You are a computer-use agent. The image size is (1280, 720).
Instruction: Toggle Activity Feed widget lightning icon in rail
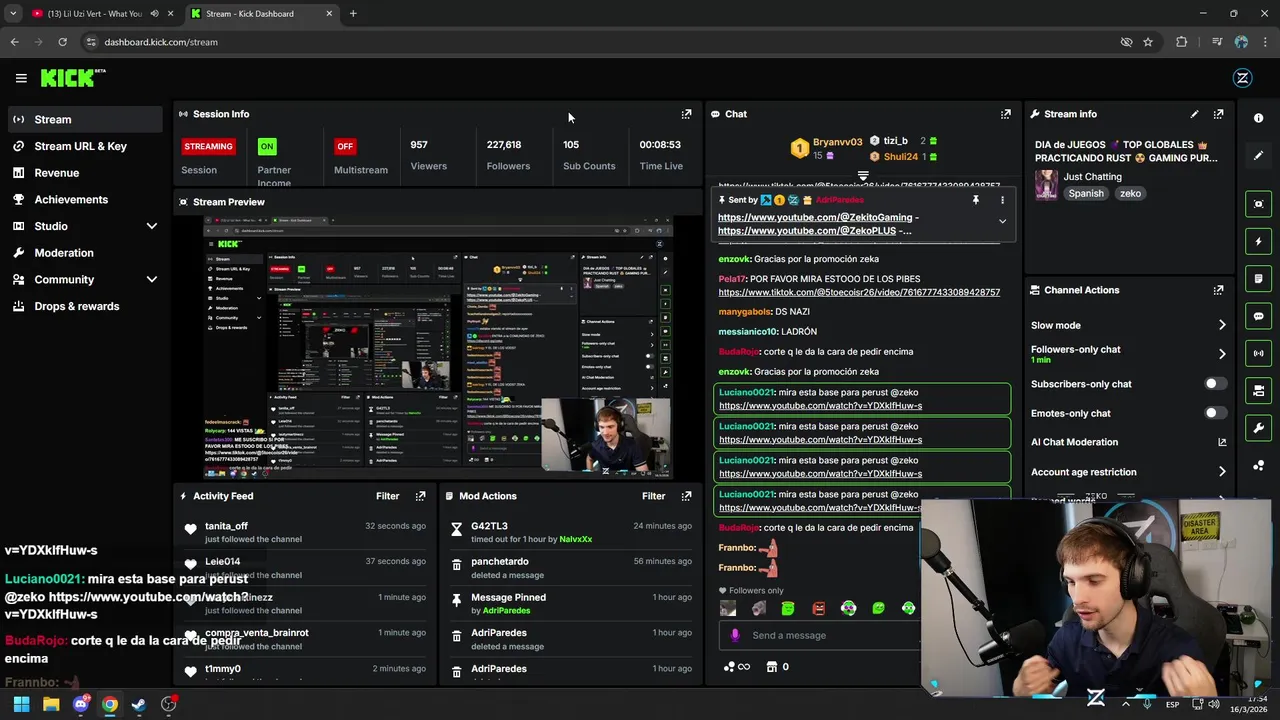tap(1258, 241)
